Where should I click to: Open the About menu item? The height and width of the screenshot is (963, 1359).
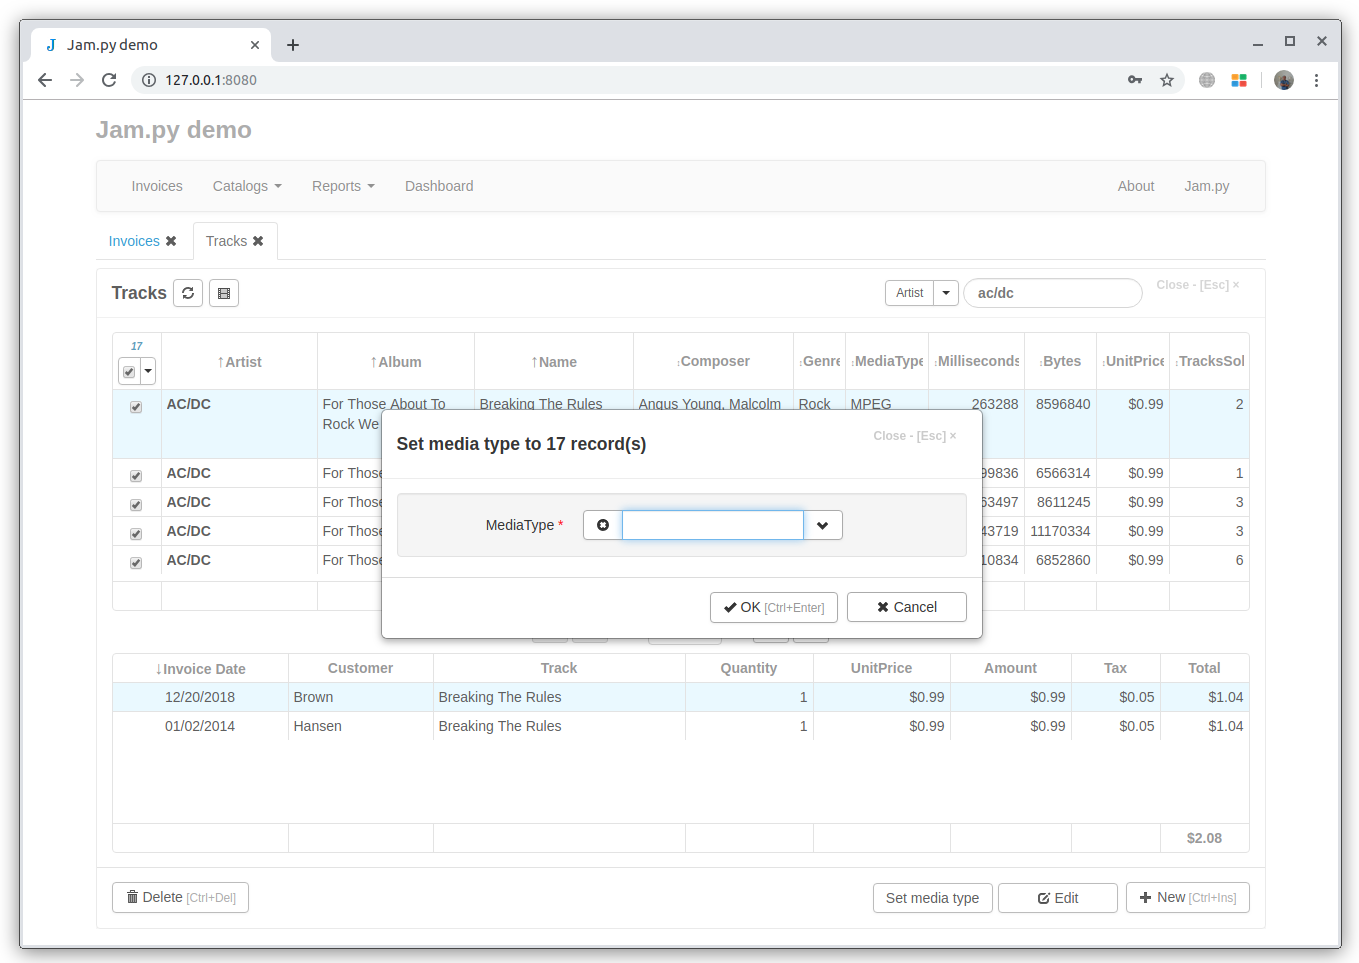[x=1136, y=186]
